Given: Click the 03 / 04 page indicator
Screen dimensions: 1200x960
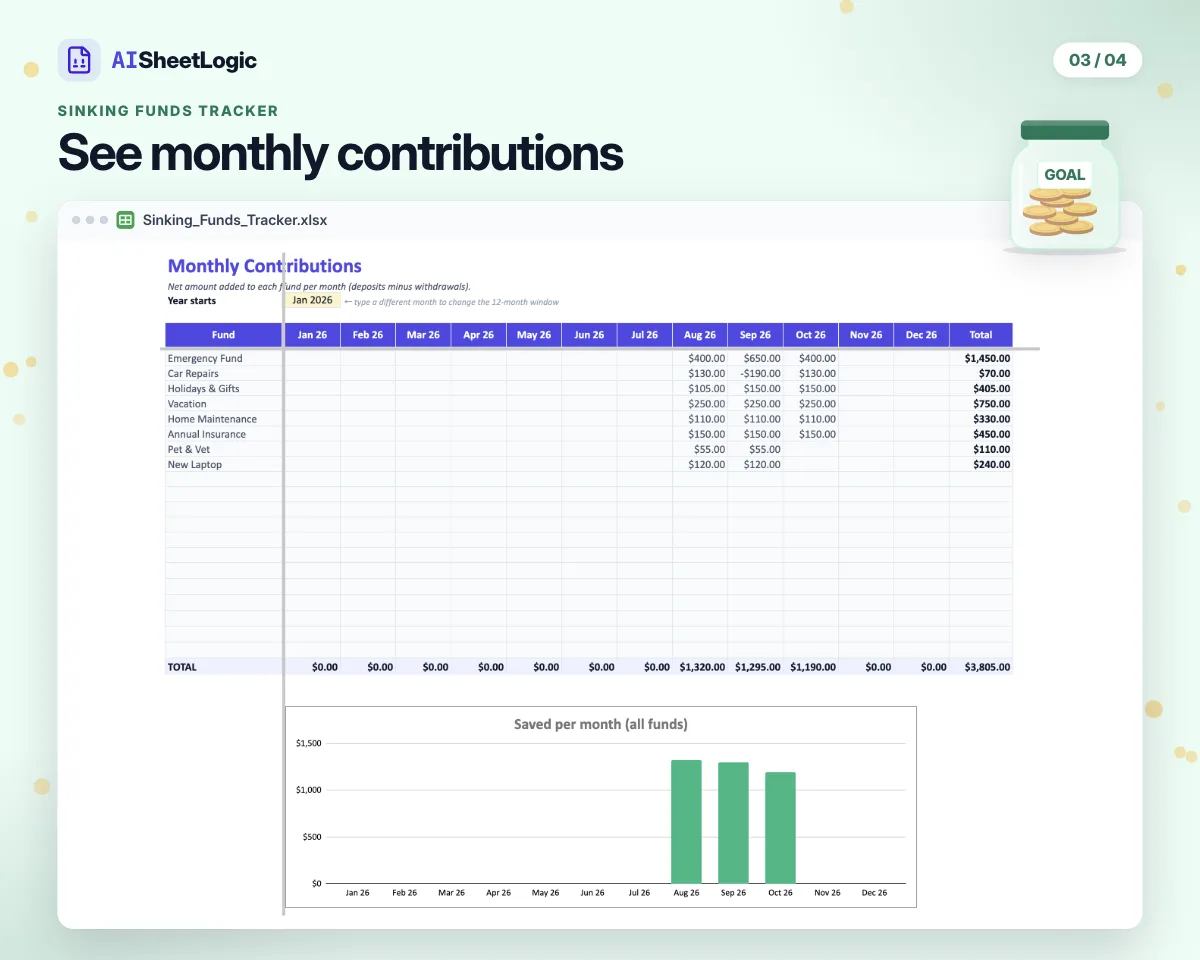Looking at the screenshot, I should [1097, 60].
